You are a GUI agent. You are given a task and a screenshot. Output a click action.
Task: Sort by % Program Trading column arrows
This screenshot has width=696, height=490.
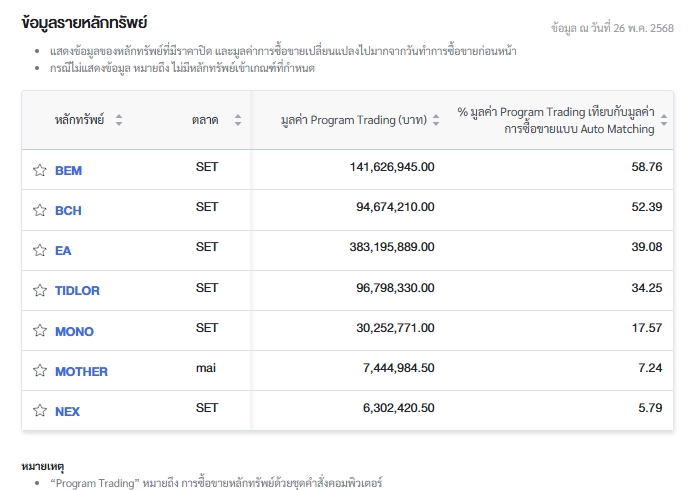click(664, 120)
